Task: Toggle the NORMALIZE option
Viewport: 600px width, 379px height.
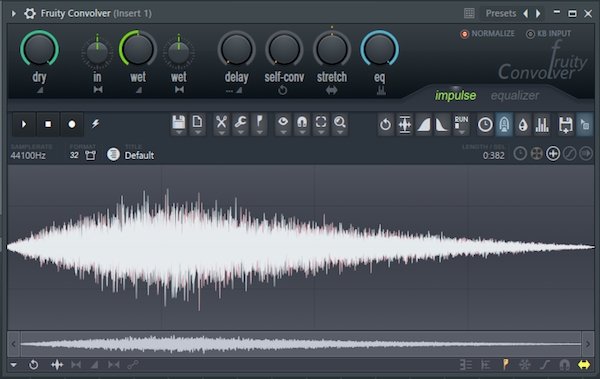Action: click(488, 34)
